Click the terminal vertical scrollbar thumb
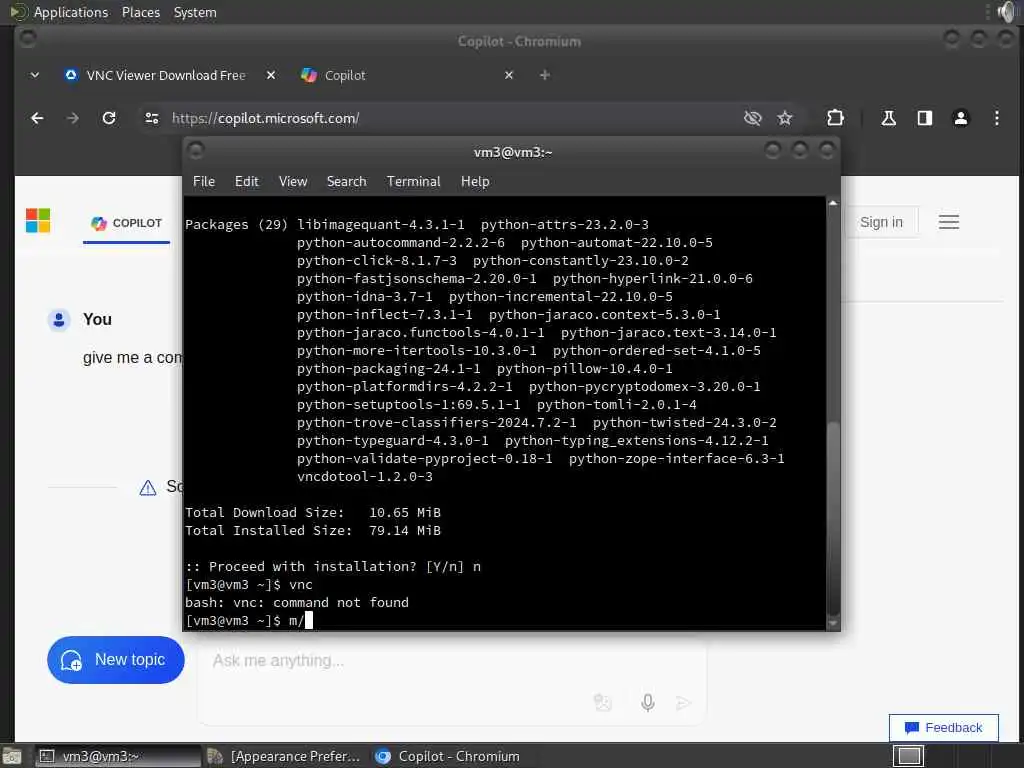Screen dimensions: 1024x768 click(x=833, y=517)
